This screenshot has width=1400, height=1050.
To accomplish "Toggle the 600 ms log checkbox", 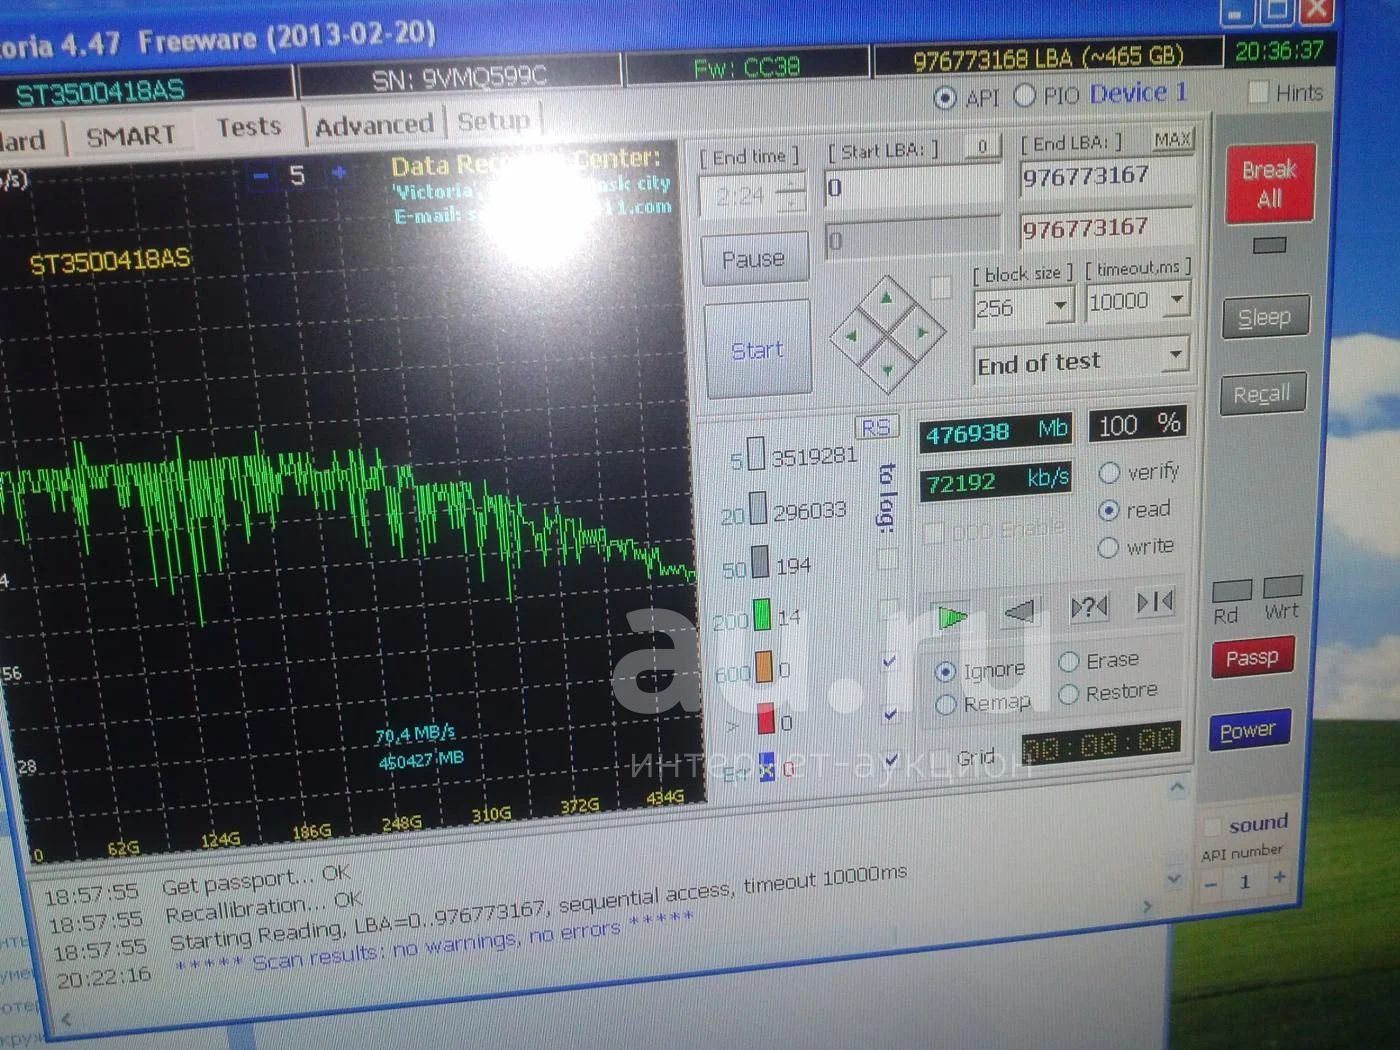I will point(889,662).
